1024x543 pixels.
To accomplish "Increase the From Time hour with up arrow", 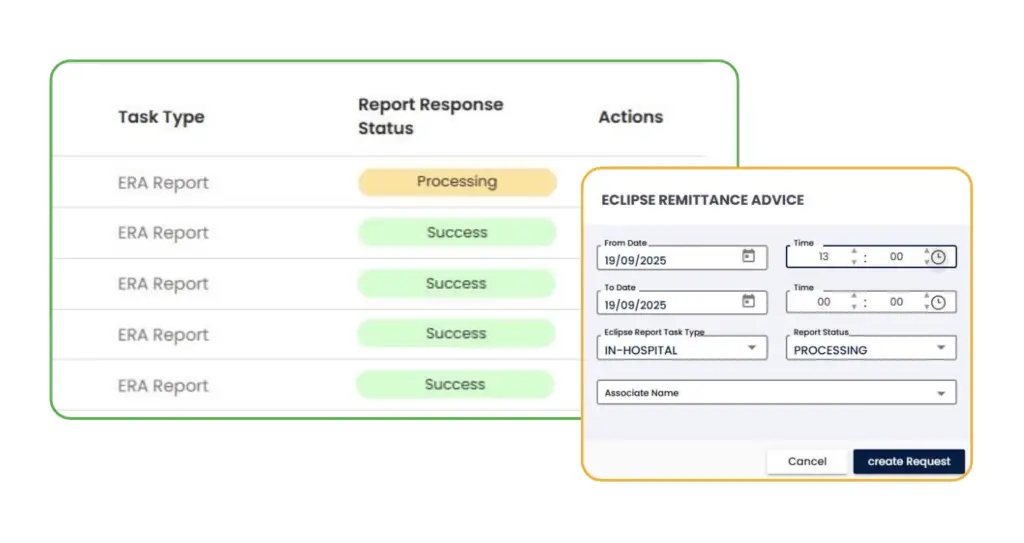I will pyautogui.click(x=854, y=252).
